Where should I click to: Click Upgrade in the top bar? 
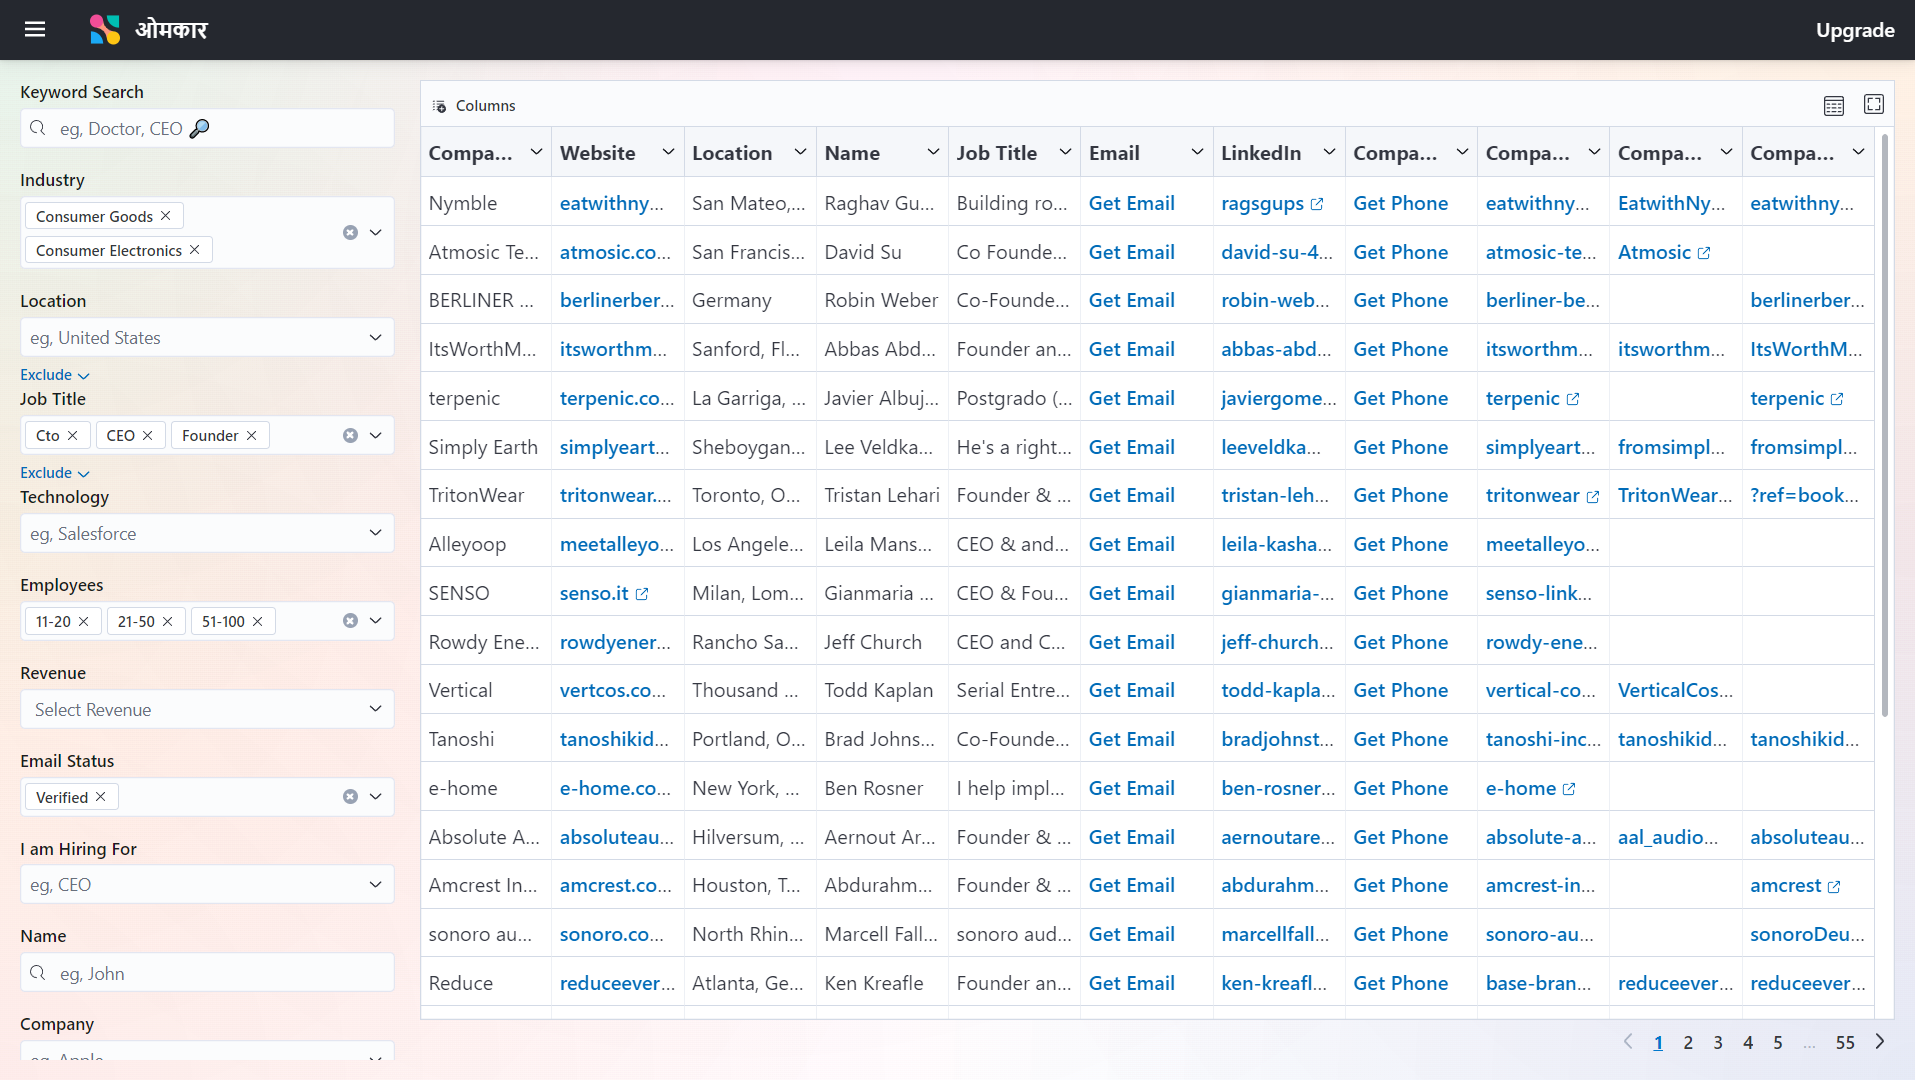1855,30
